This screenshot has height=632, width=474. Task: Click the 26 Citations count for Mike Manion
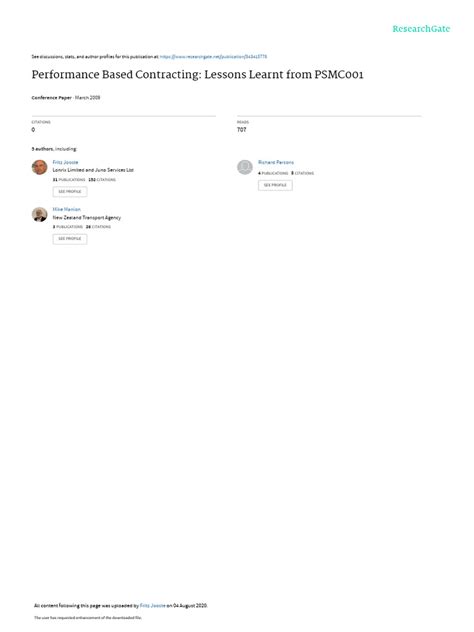(98, 227)
